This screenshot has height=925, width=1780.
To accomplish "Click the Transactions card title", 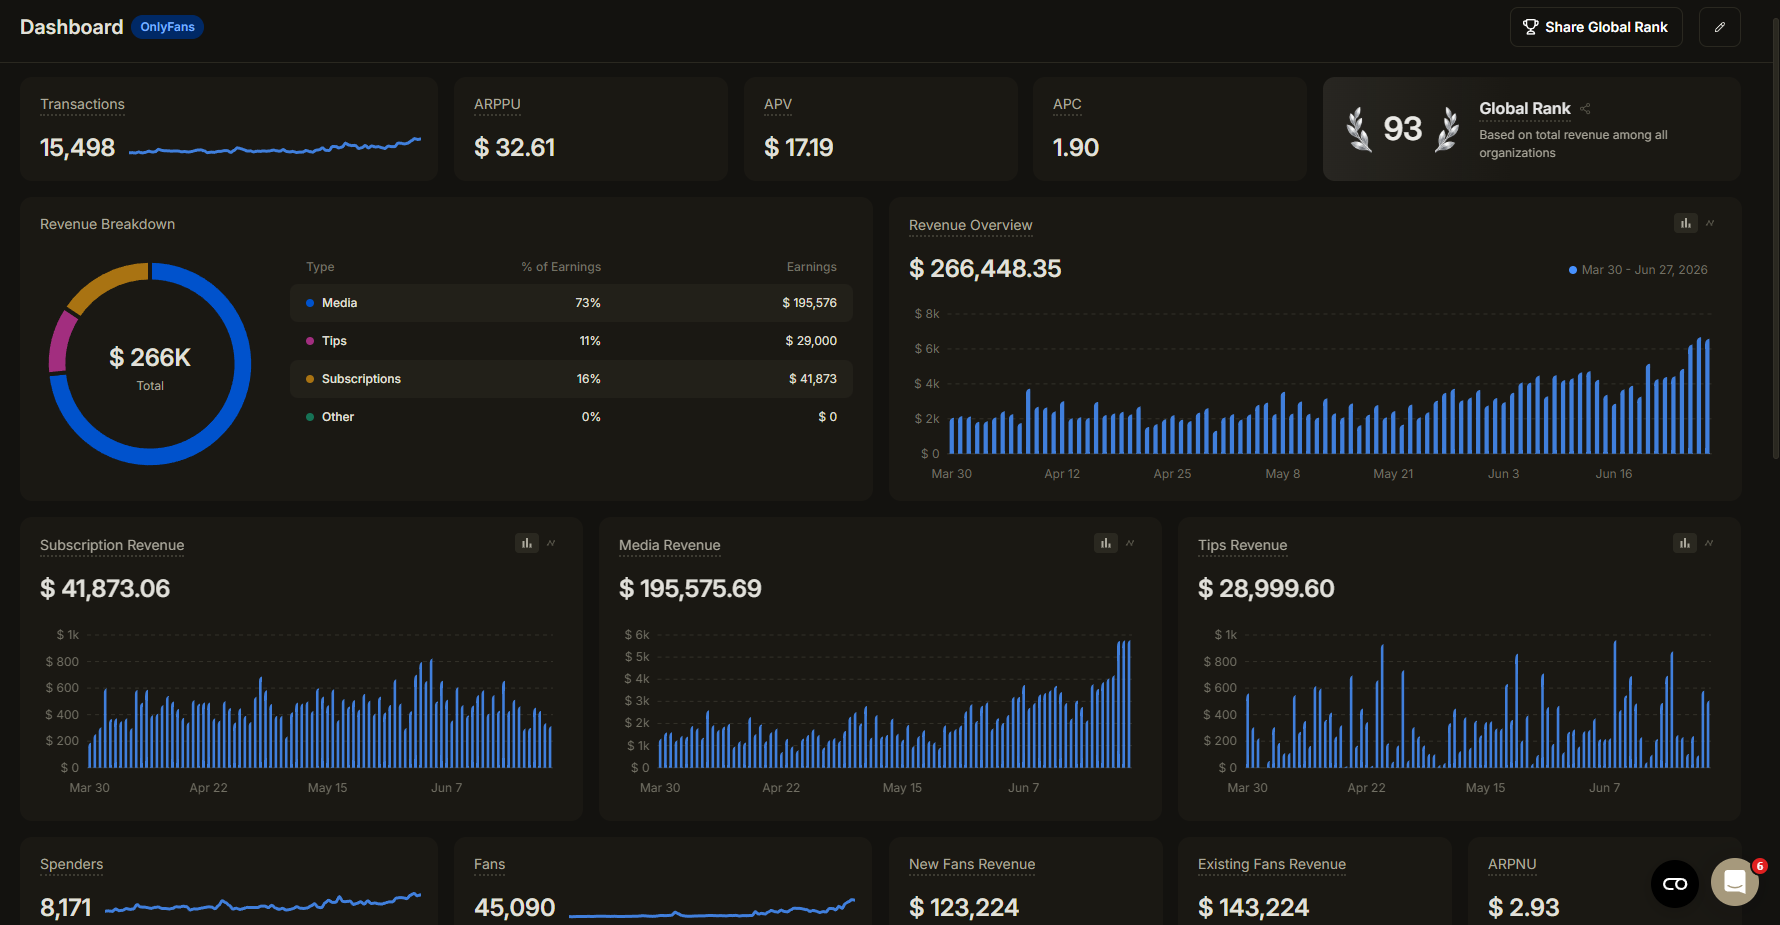I will click(x=82, y=104).
